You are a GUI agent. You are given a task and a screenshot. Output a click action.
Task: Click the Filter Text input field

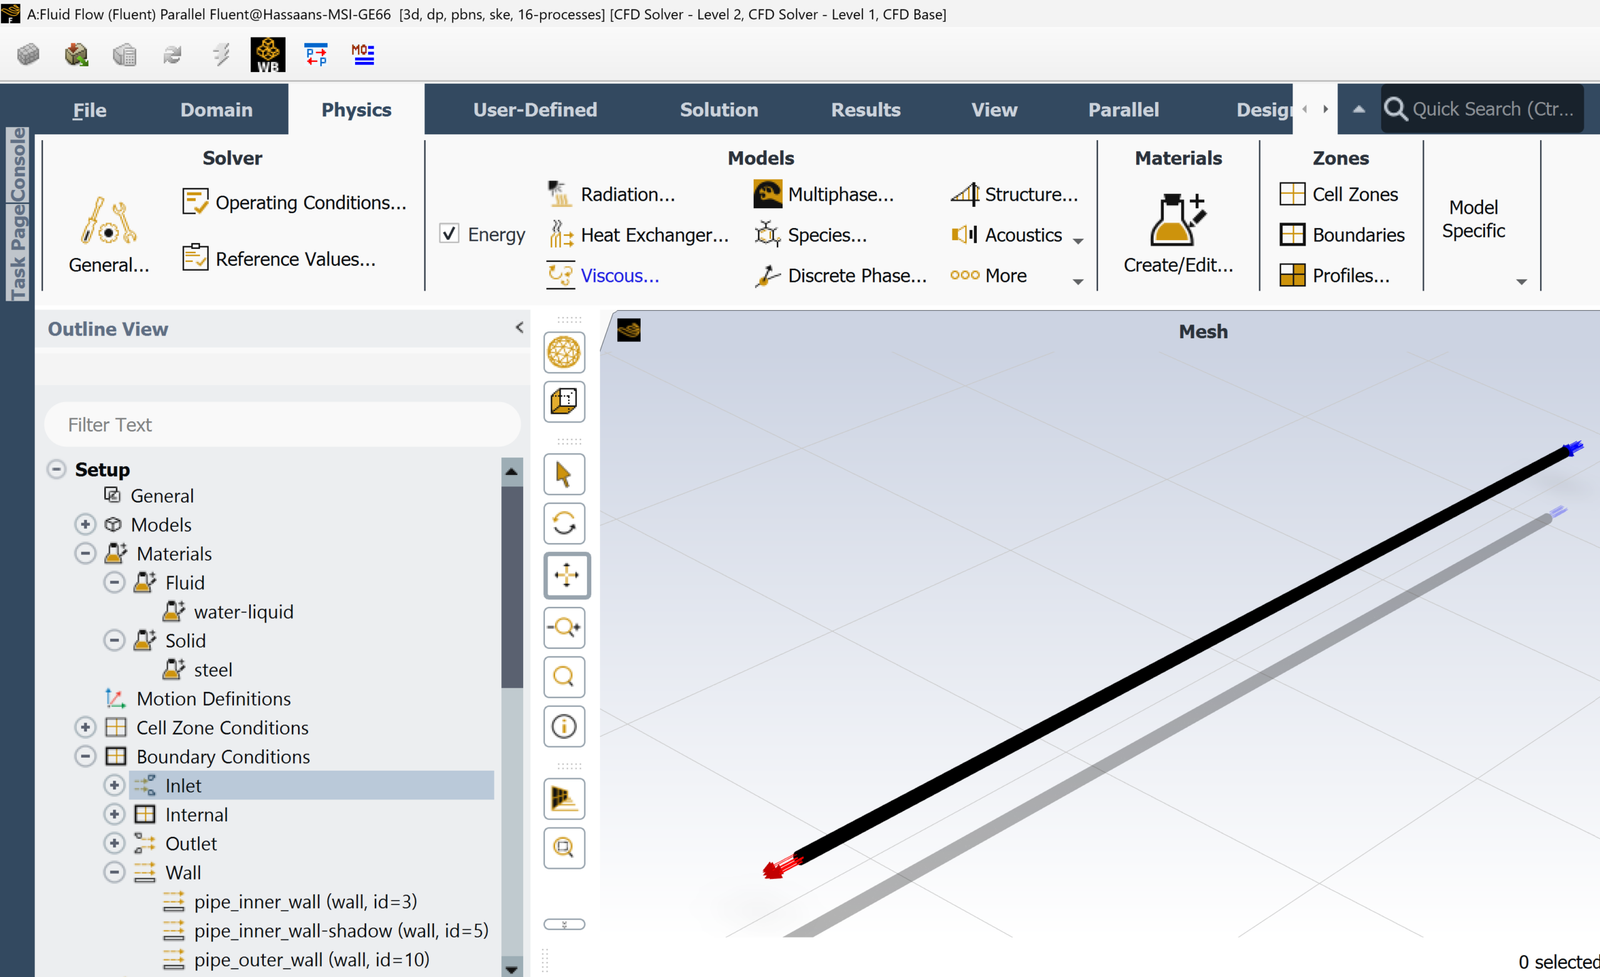(x=283, y=425)
